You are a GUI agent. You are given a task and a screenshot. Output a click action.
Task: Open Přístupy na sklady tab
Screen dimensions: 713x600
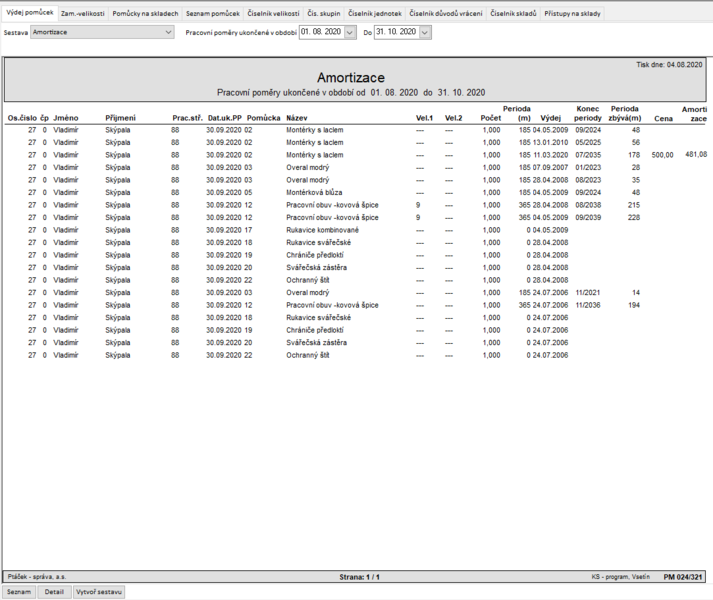(572, 14)
